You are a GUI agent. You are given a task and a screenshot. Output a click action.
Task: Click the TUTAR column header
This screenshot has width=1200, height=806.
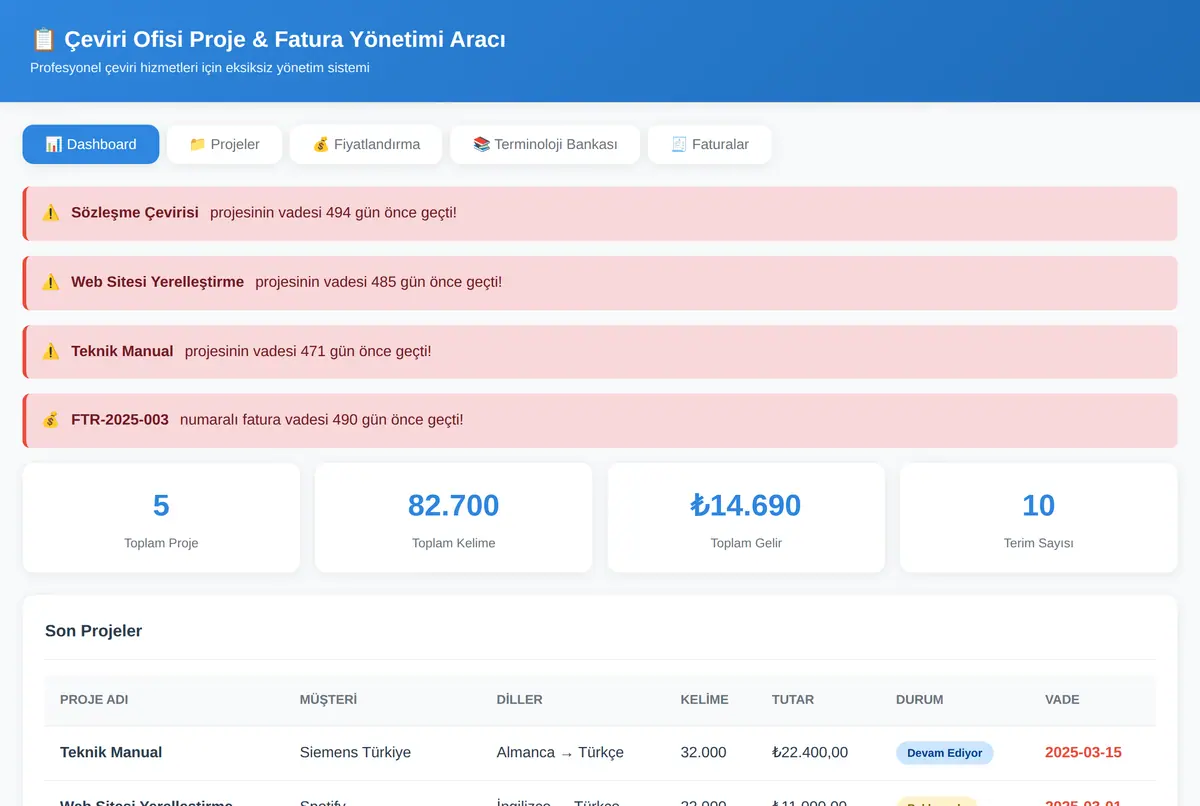click(x=793, y=700)
